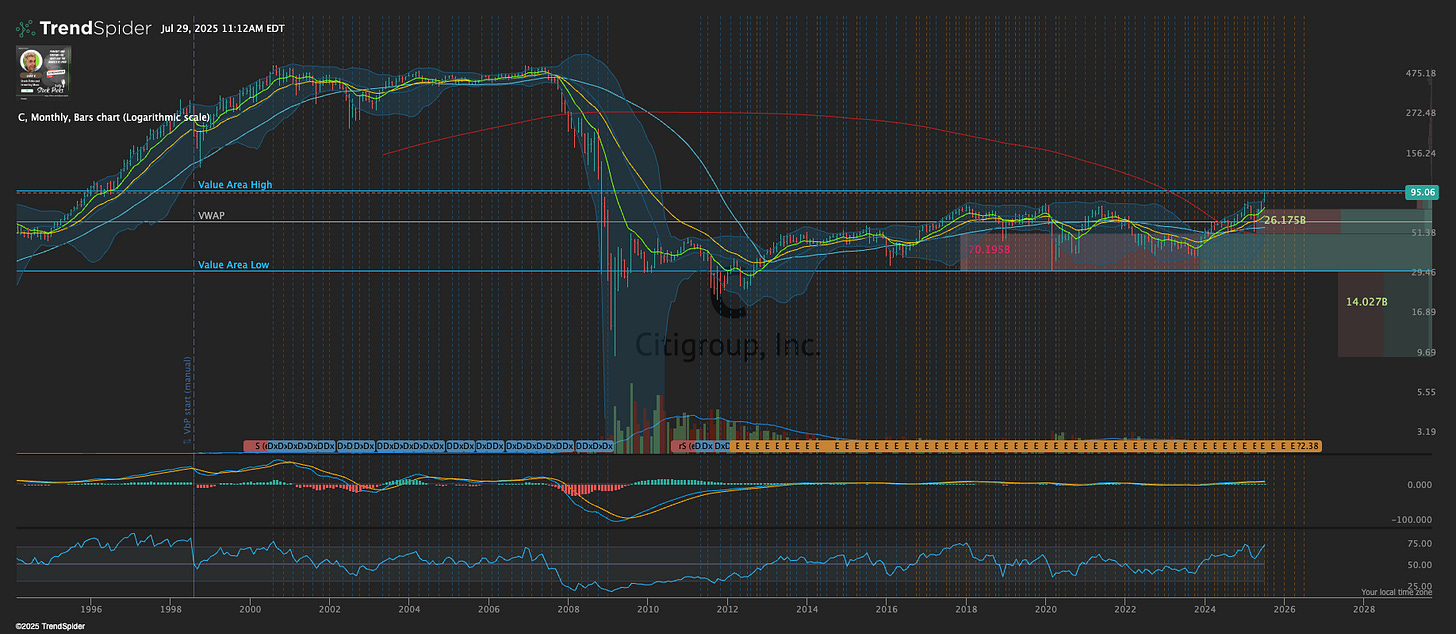
Task: Click the 2016 time axis label
Action: pyautogui.click(x=886, y=608)
